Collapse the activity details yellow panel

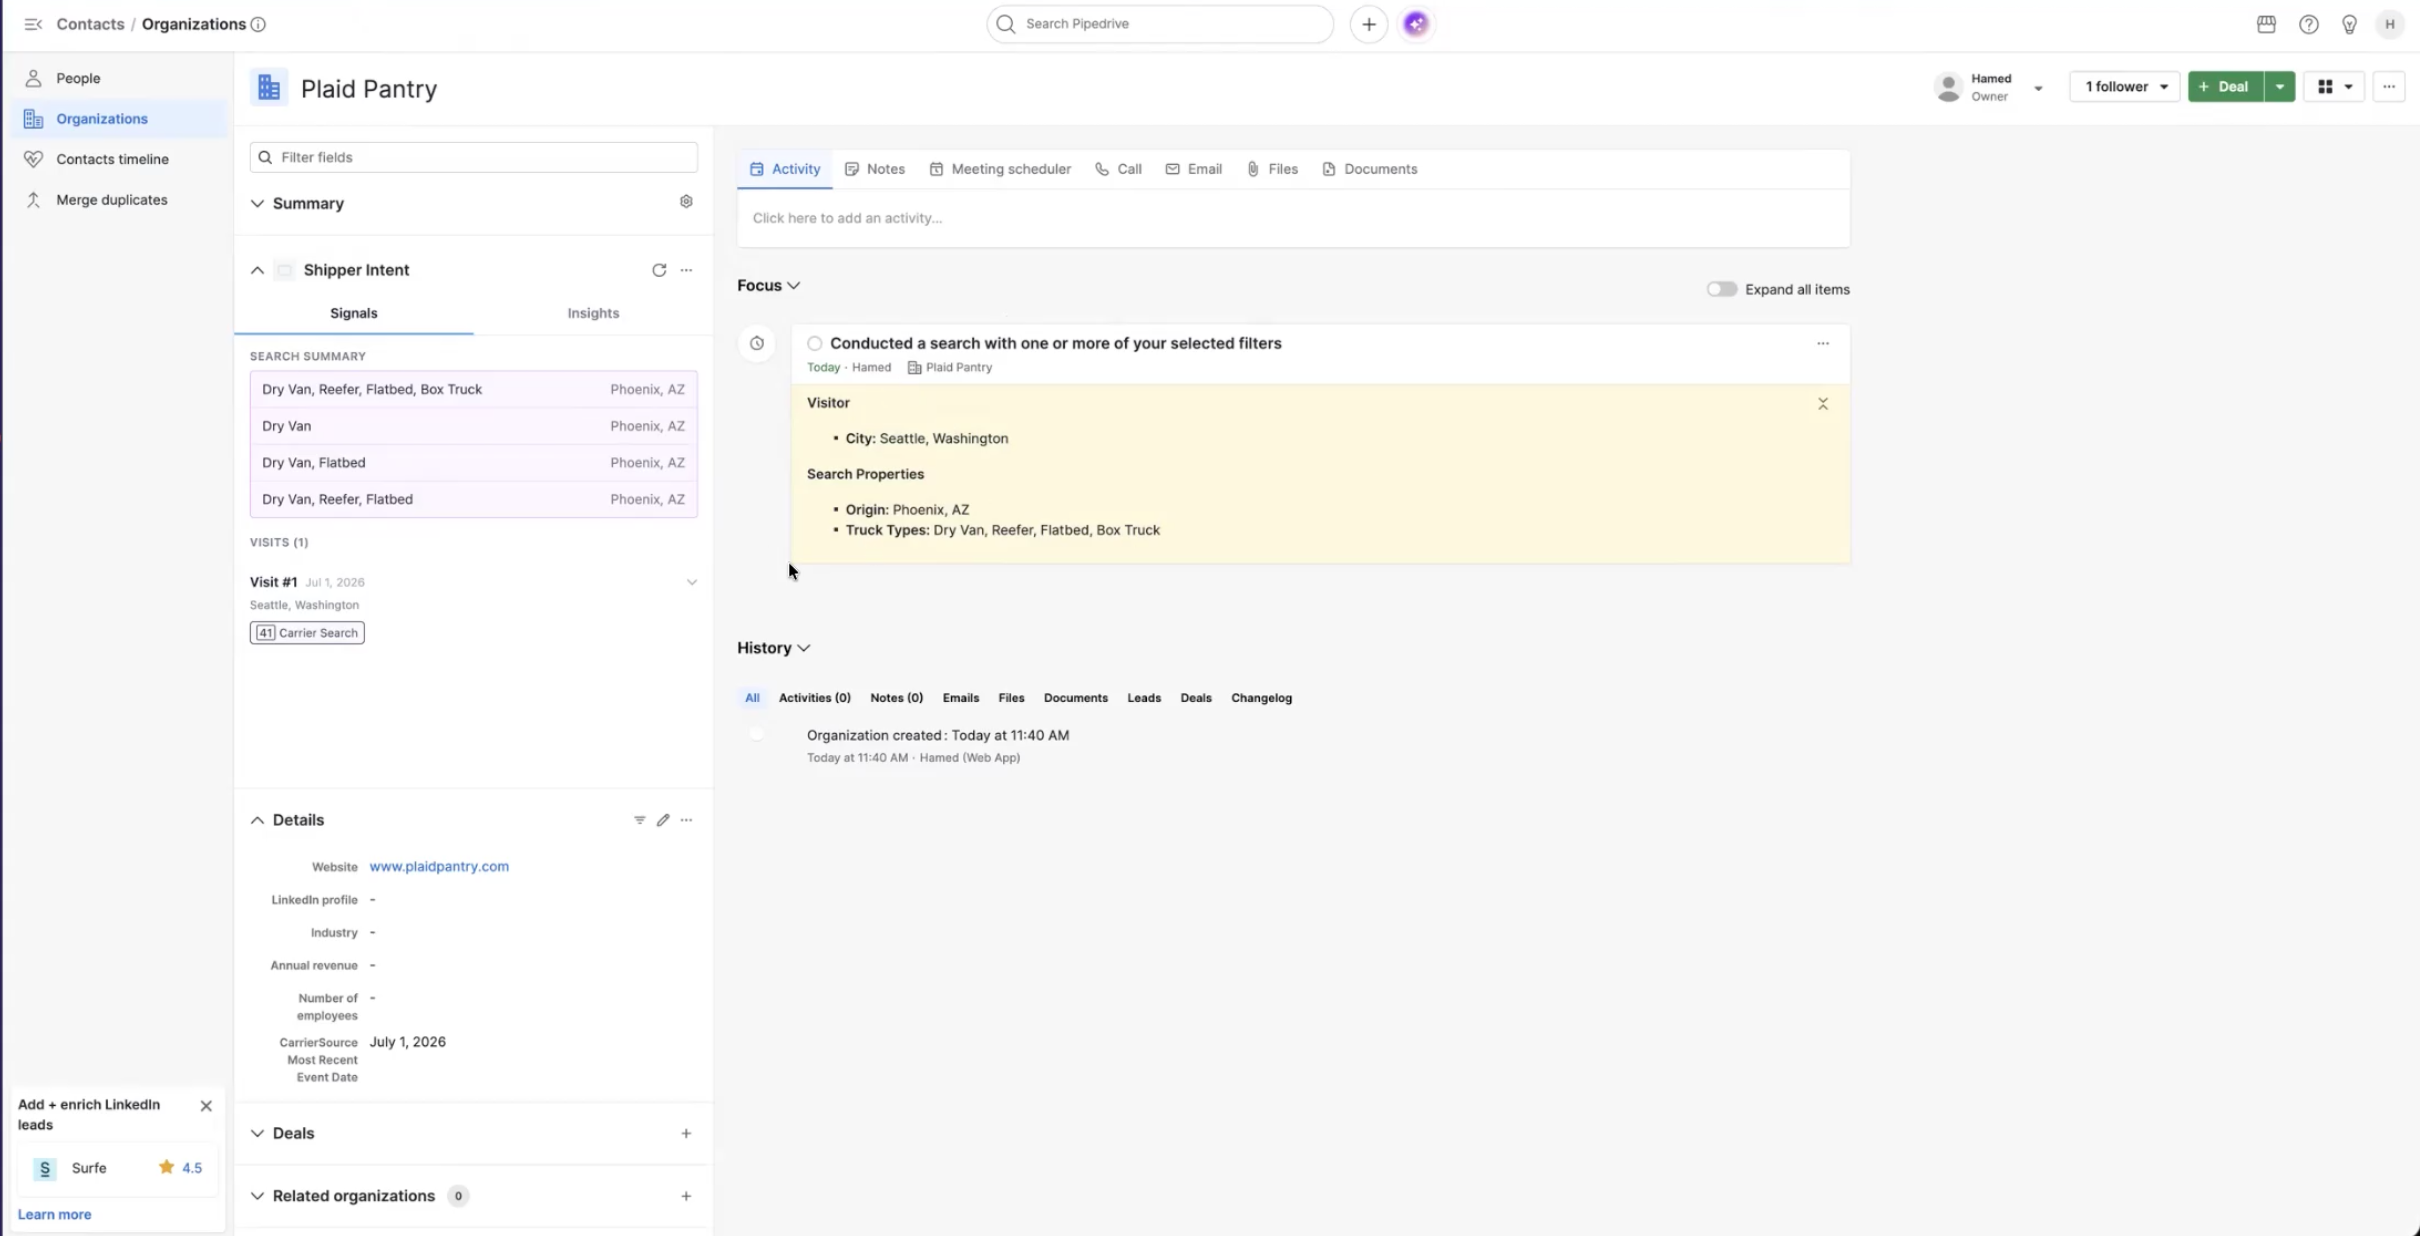[1823, 404]
